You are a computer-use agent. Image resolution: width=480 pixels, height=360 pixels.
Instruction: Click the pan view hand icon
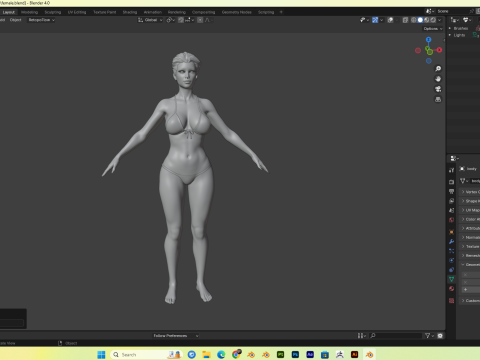(438, 79)
